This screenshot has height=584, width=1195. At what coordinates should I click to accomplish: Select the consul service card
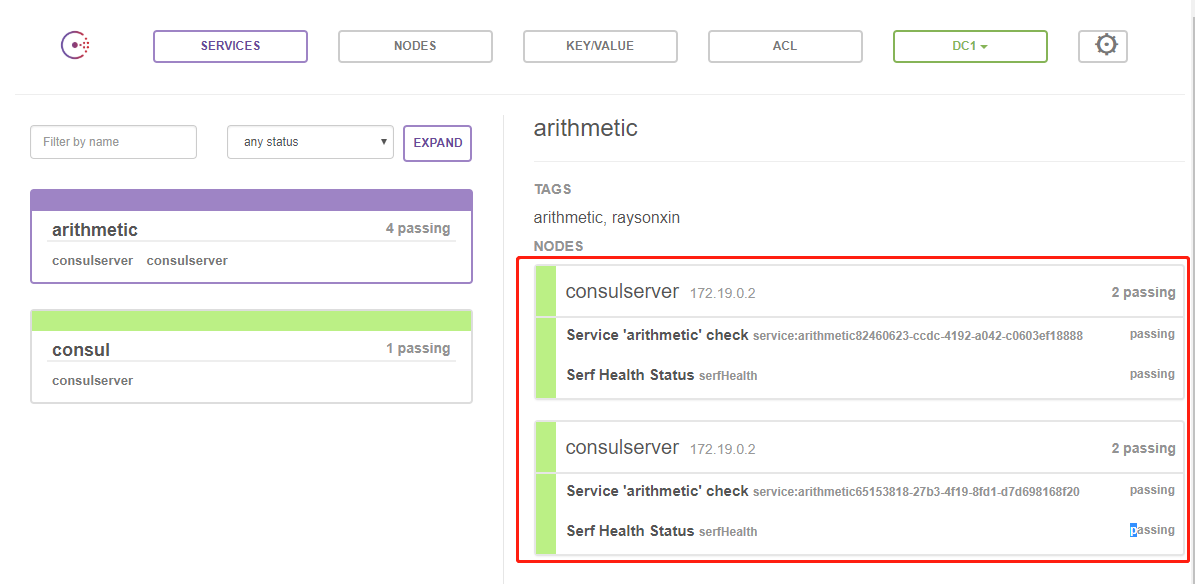coord(251,356)
